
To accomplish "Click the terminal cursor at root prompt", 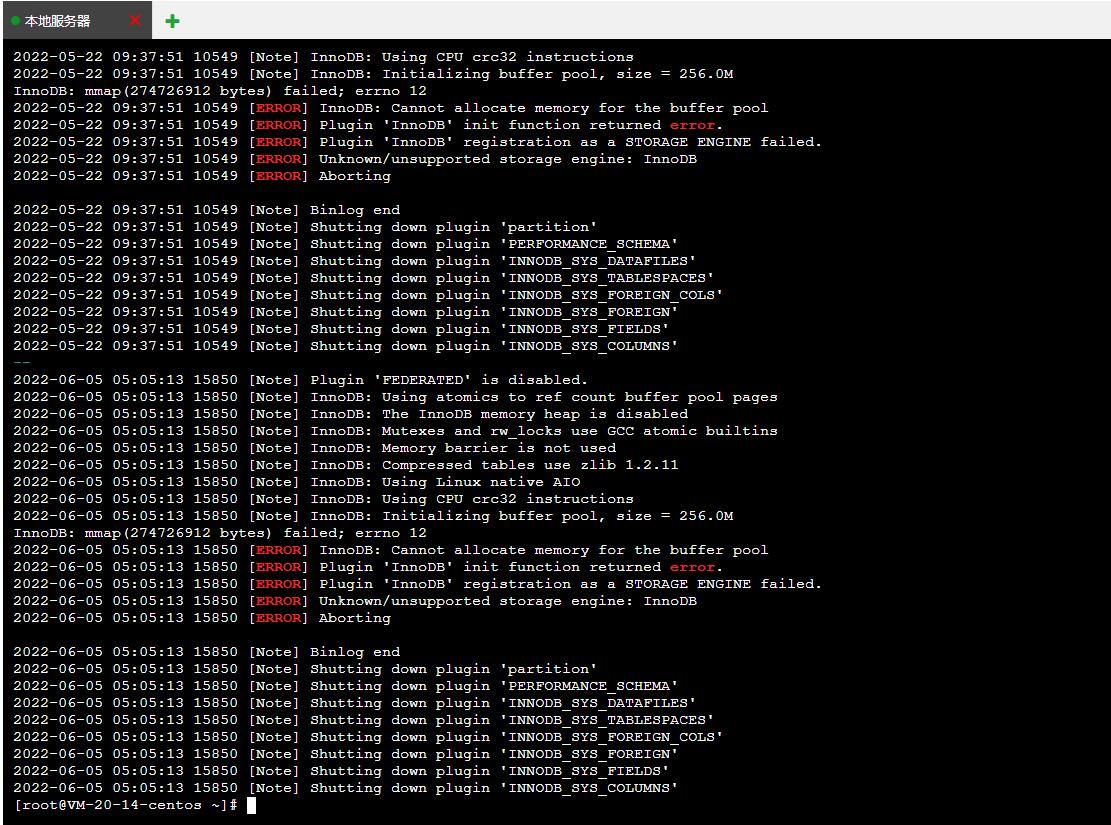I will (251, 805).
